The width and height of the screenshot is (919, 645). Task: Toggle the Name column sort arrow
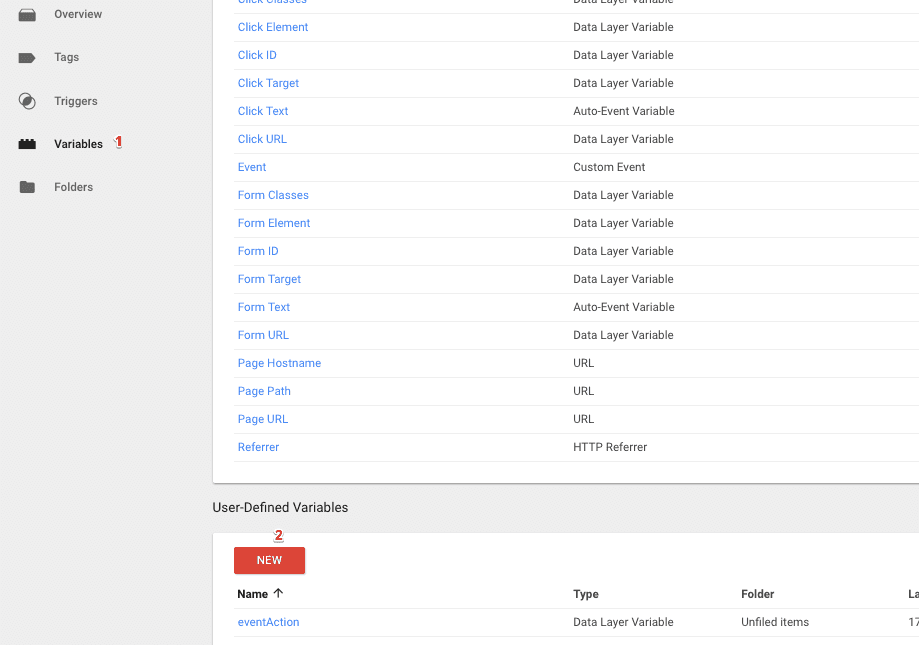tap(277, 593)
